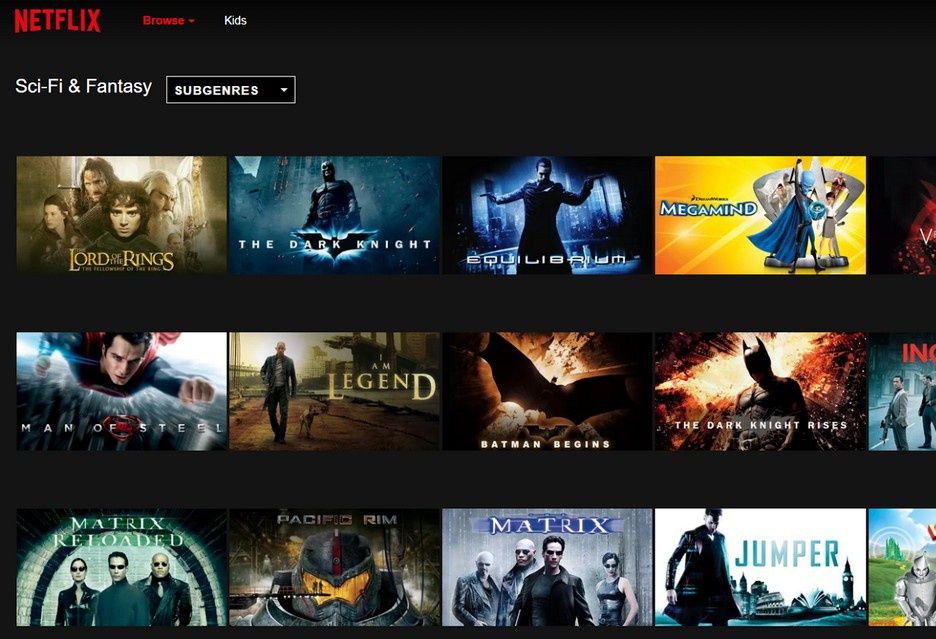The image size is (936, 639).
Task: Open the partially visible Inception poster
Action: pyautogui.click(x=902, y=391)
